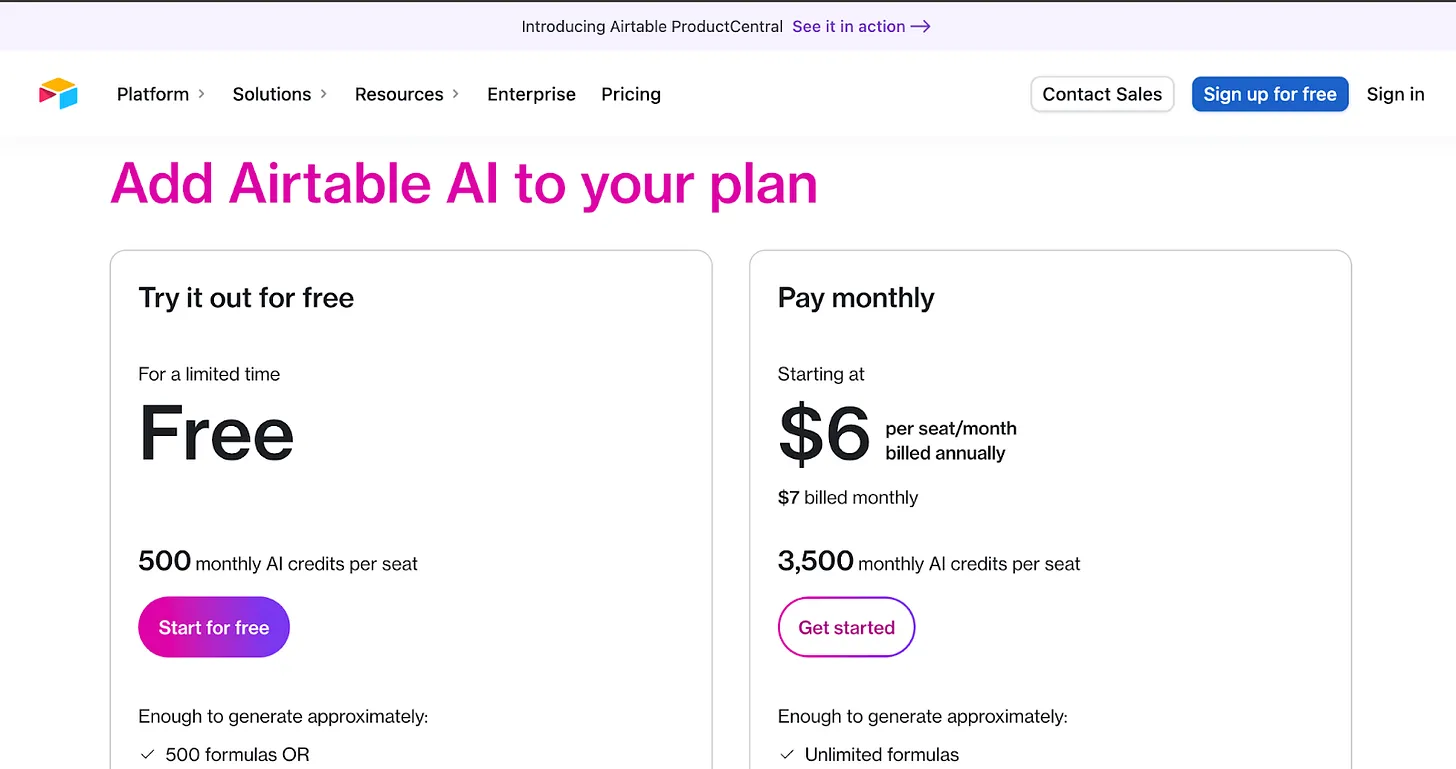Select the Solutions nav label
The image size is (1456, 769).
(x=272, y=94)
